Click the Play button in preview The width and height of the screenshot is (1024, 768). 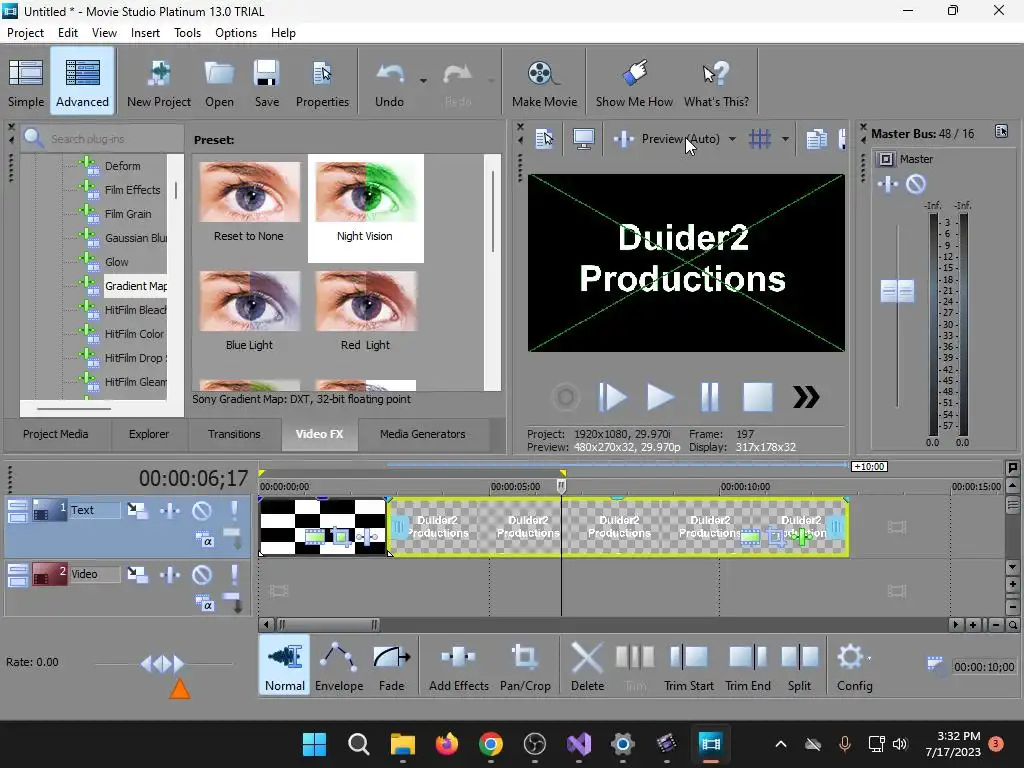(x=660, y=396)
